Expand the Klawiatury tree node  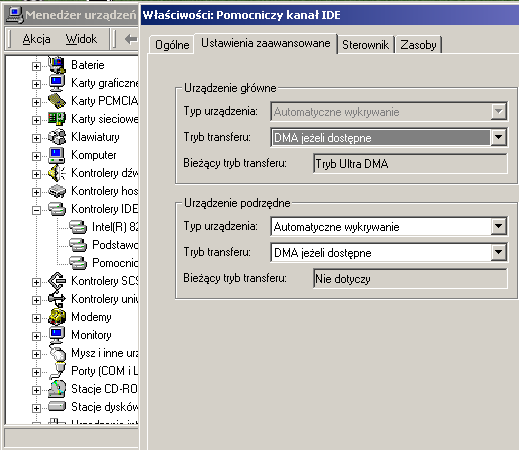point(36,138)
